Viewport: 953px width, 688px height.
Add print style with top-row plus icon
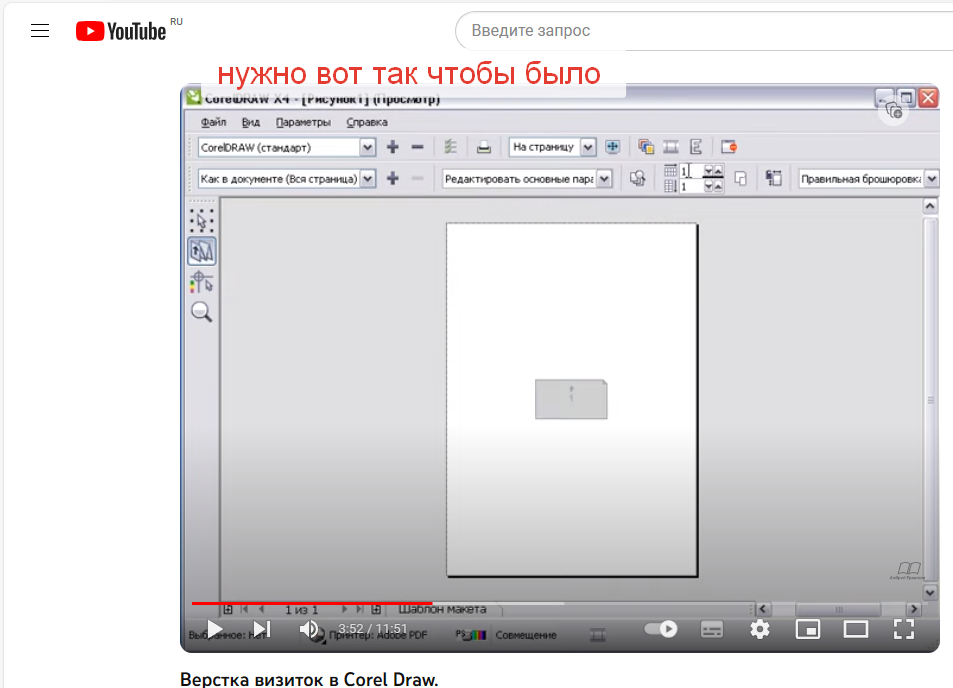click(x=393, y=146)
